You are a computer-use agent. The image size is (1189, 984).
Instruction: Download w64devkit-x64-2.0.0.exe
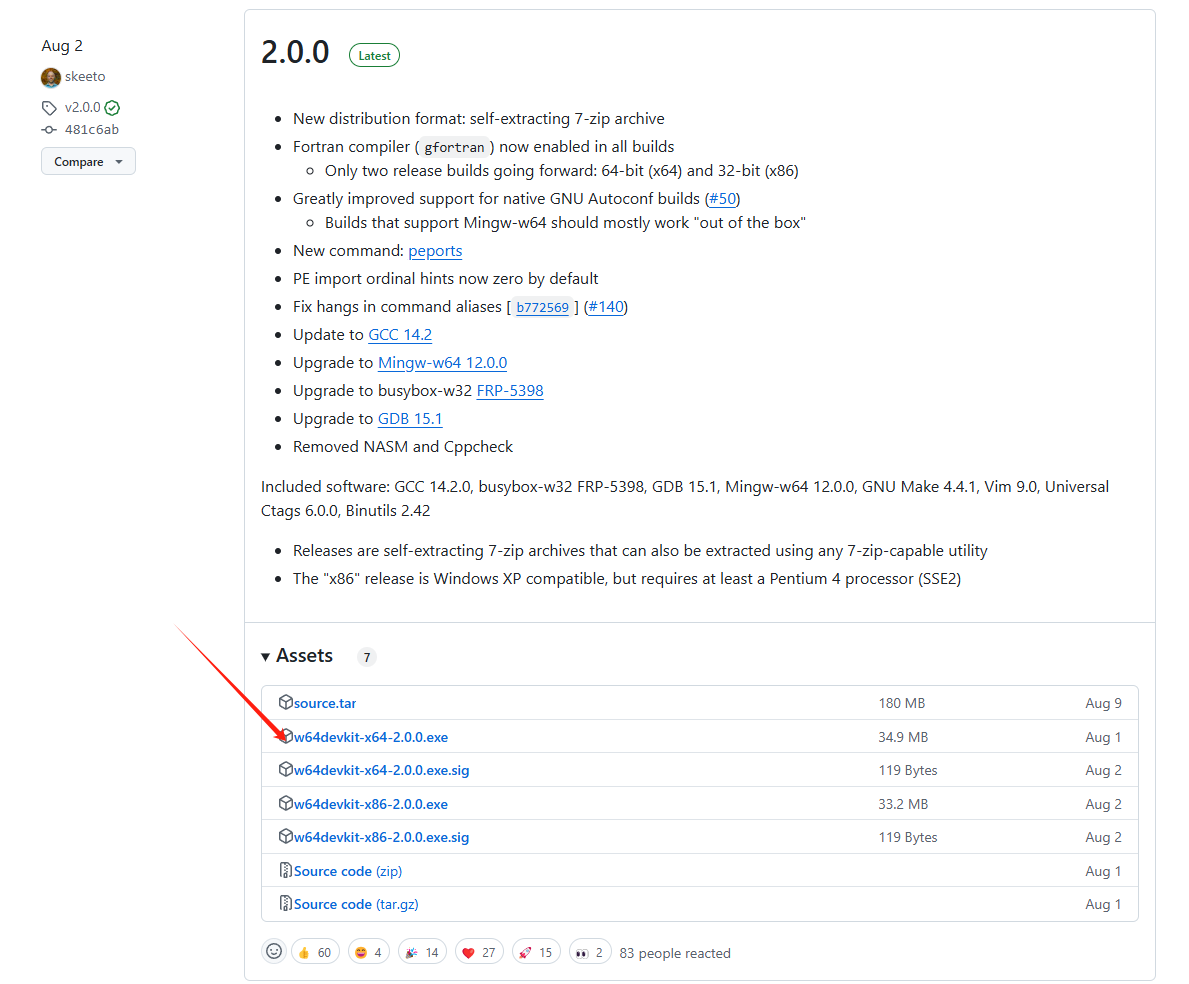click(371, 737)
